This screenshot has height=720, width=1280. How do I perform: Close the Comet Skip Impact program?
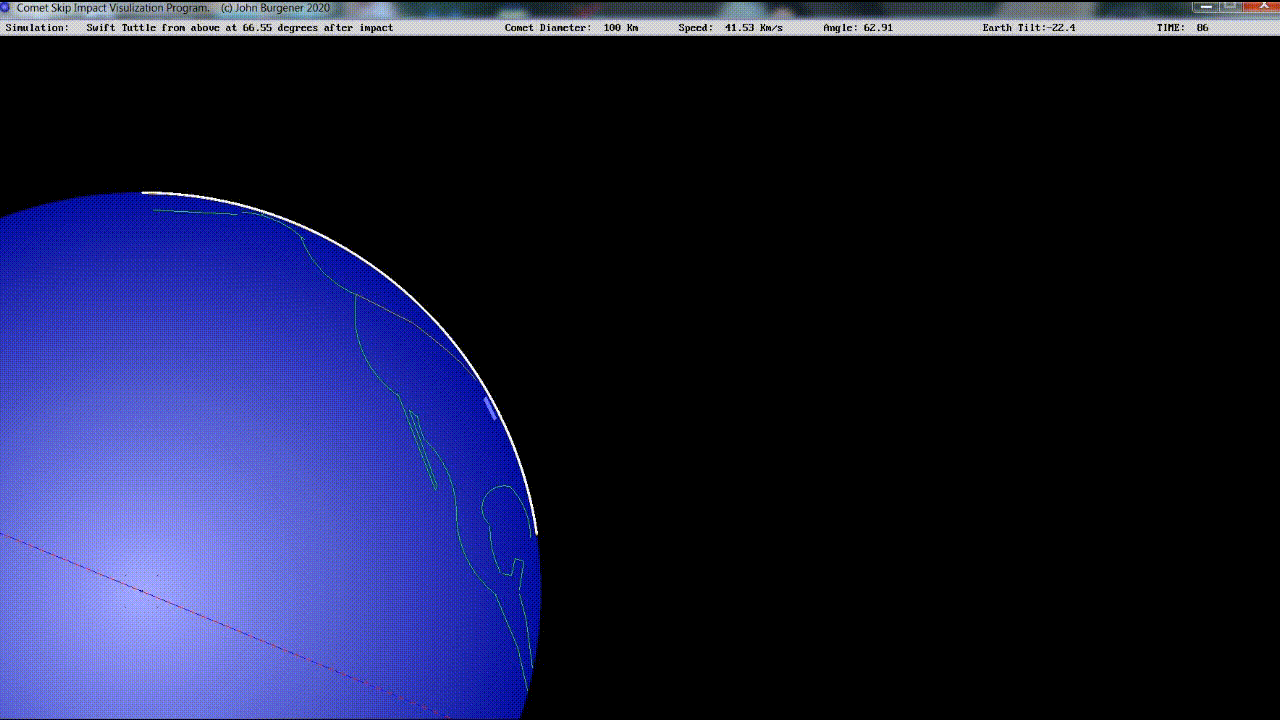(x=1260, y=6)
